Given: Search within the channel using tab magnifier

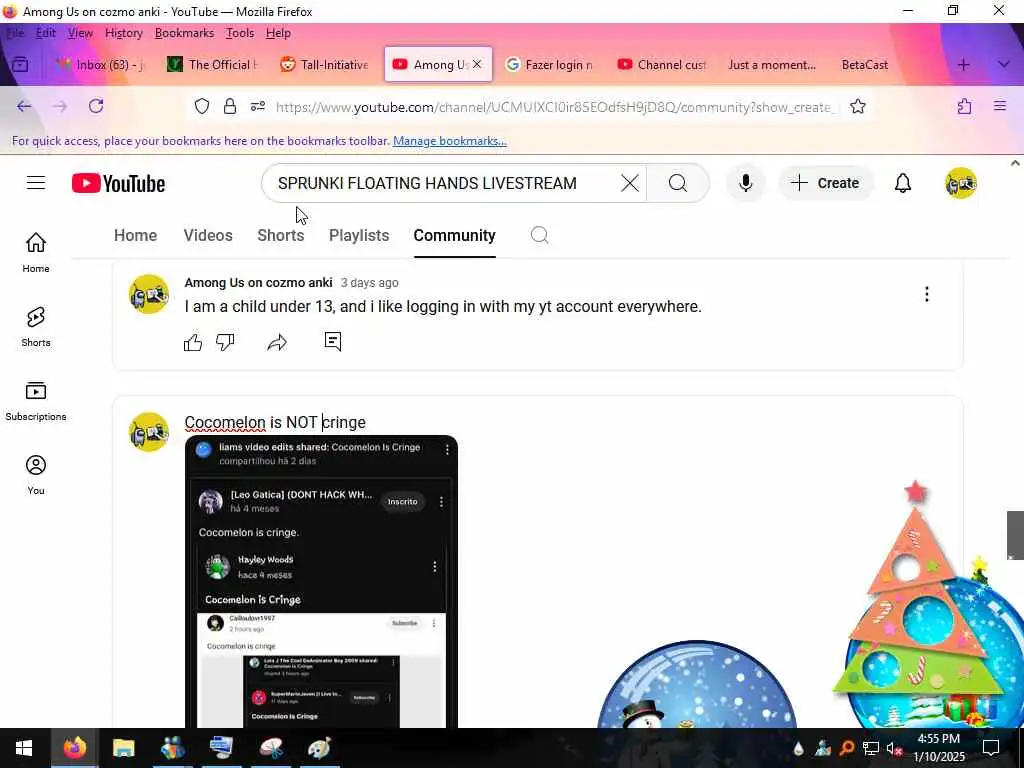Looking at the screenshot, I should click(539, 235).
